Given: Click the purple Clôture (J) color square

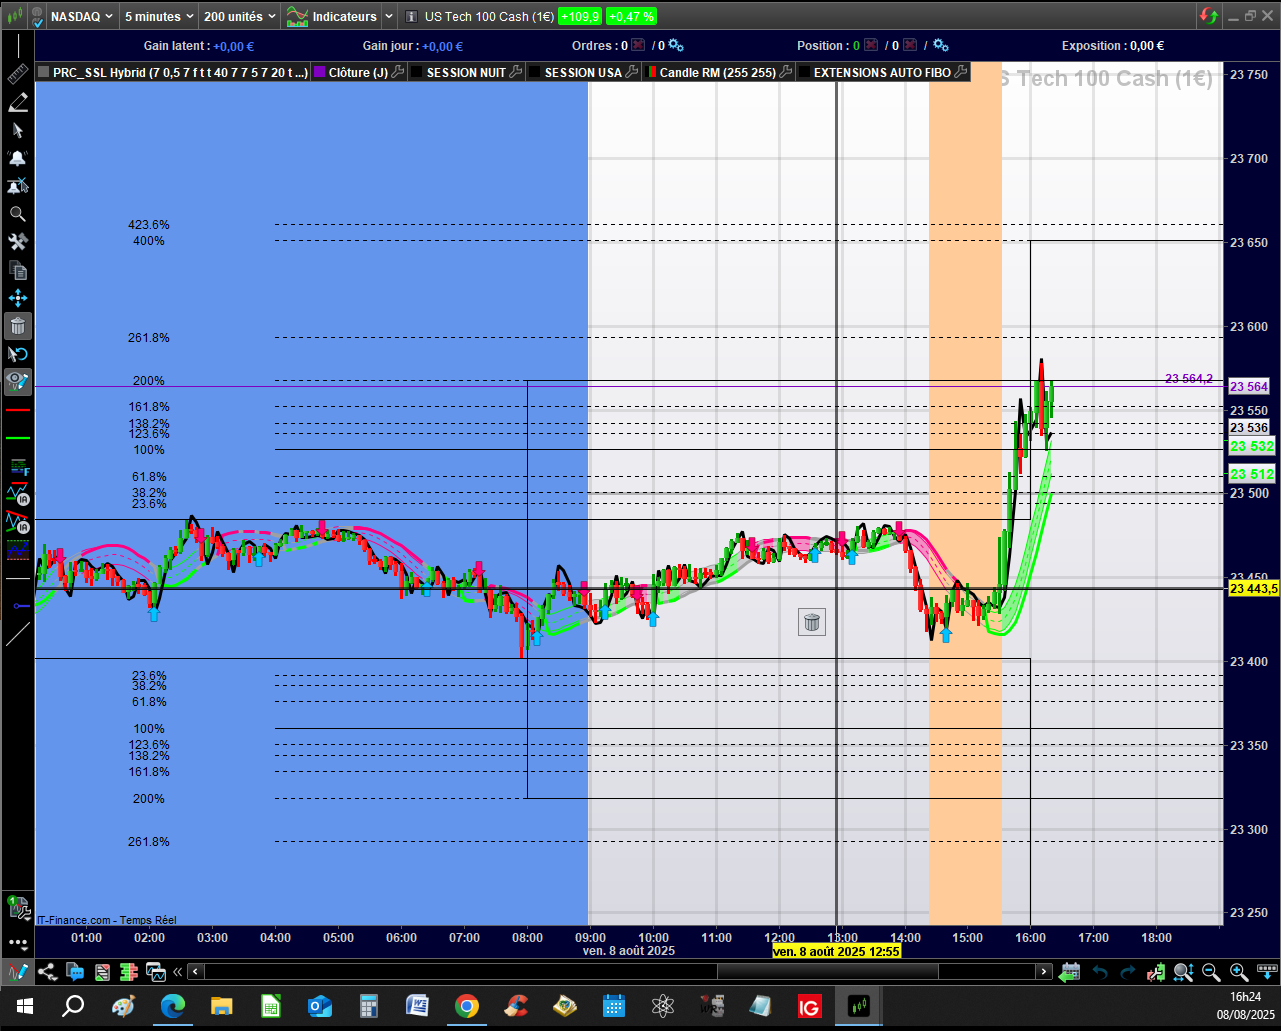Looking at the screenshot, I should pyautogui.click(x=320, y=72).
